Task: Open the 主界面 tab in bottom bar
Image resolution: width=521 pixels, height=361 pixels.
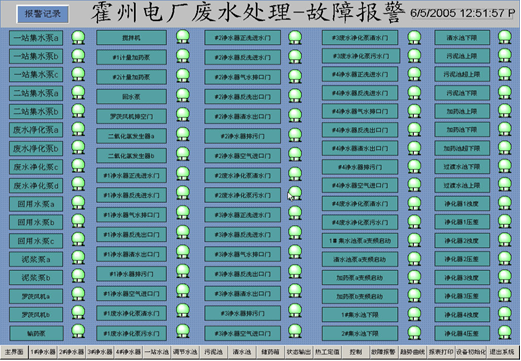Action: point(14,352)
